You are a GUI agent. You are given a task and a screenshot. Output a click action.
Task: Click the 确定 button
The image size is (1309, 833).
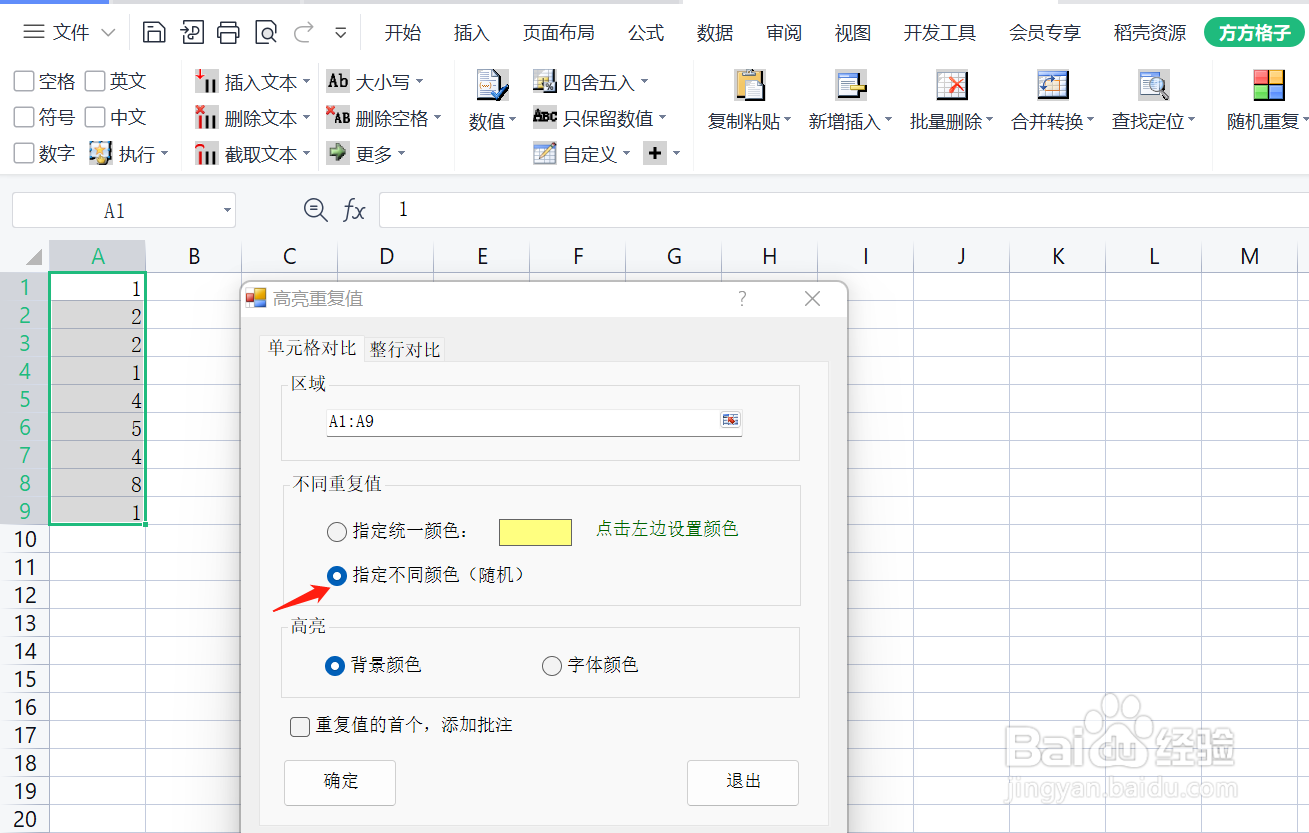pos(340,782)
